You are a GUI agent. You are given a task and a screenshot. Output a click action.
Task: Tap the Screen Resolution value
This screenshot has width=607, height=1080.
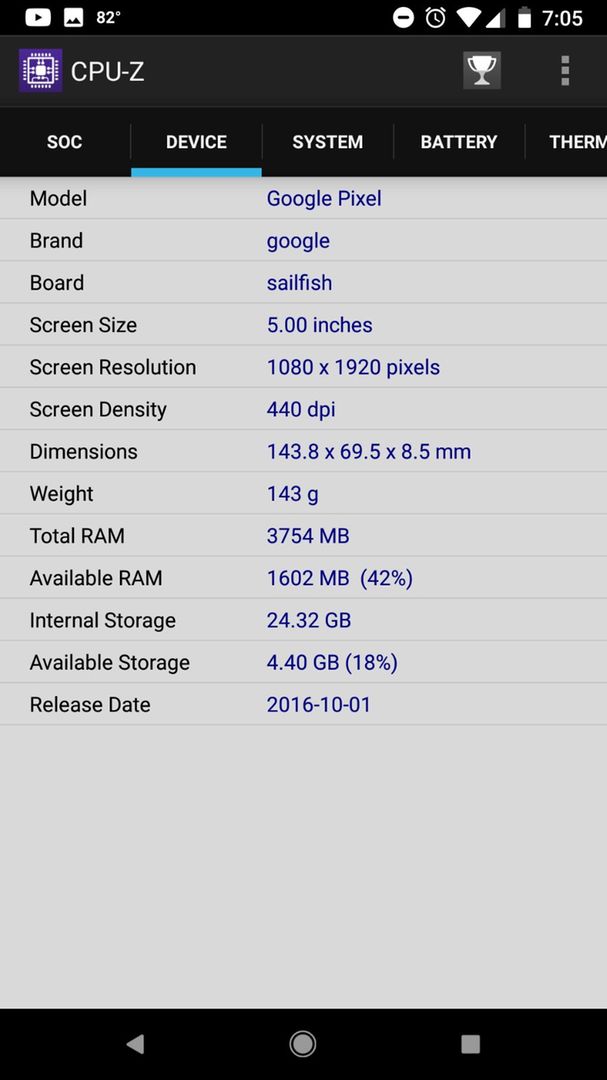click(353, 367)
